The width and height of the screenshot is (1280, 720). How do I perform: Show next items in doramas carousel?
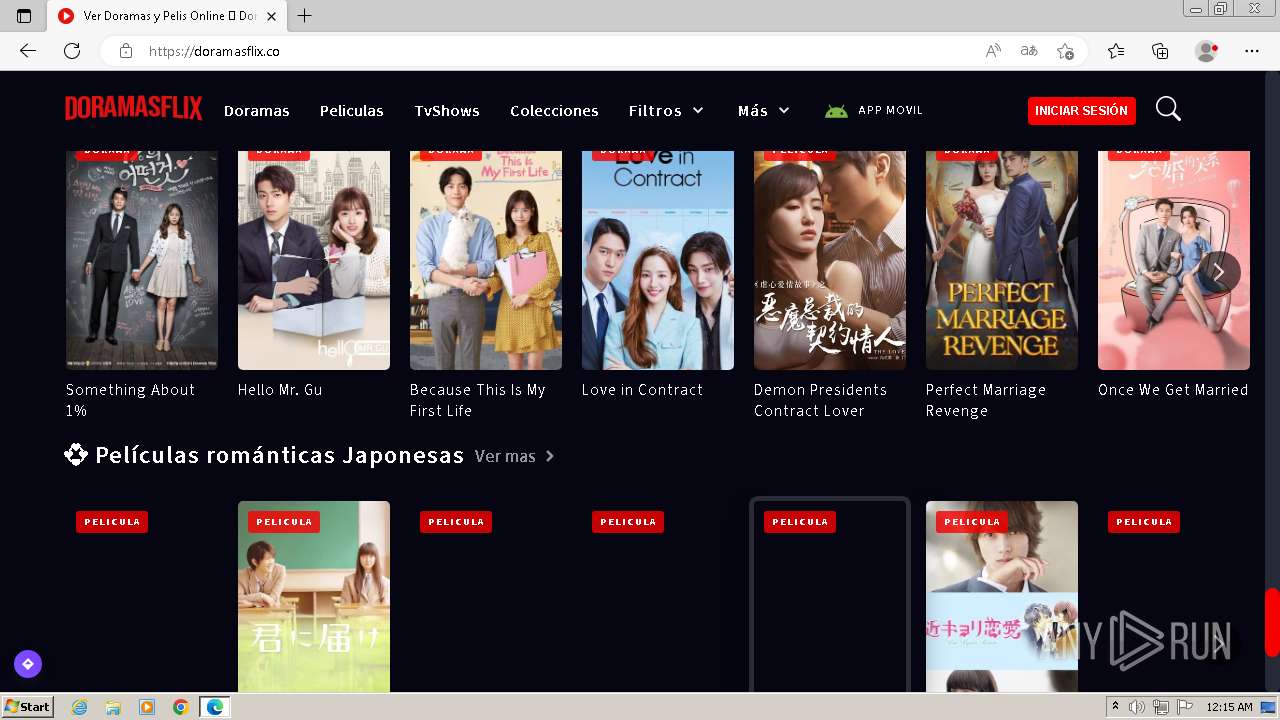(x=1219, y=272)
